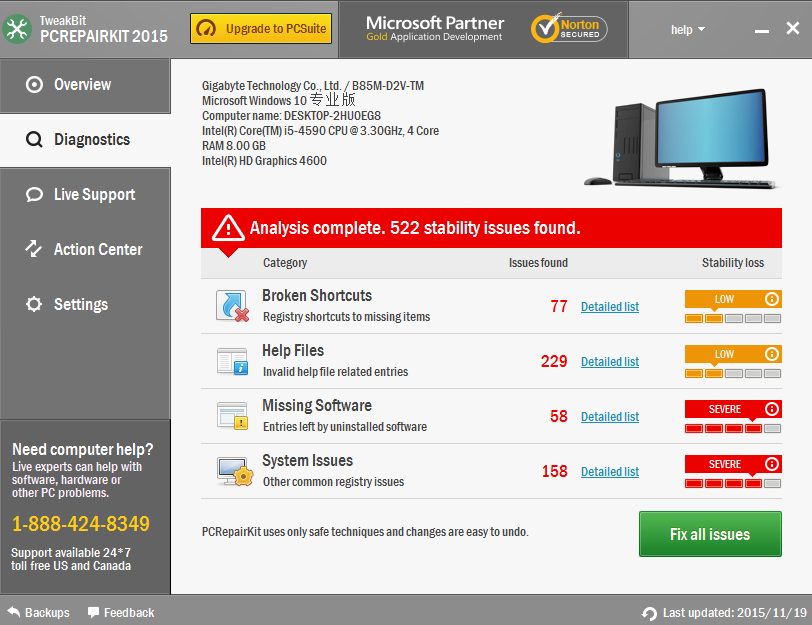Click the desktop computer image

click(683, 139)
